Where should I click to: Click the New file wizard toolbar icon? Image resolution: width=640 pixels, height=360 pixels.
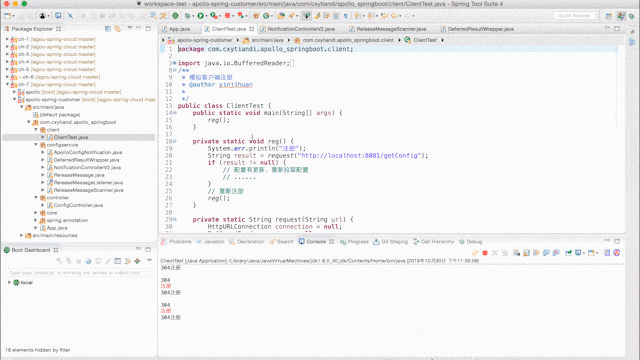7,16
